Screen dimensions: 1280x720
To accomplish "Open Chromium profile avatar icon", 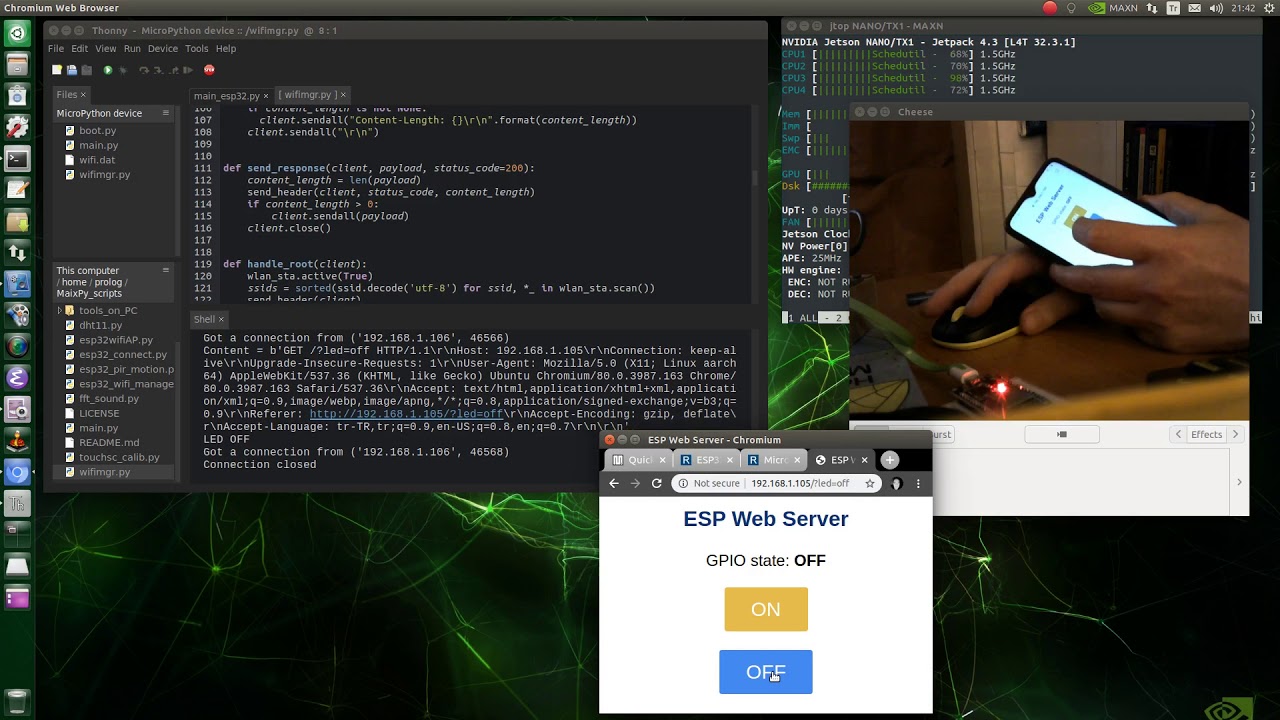I will (896, 483).
